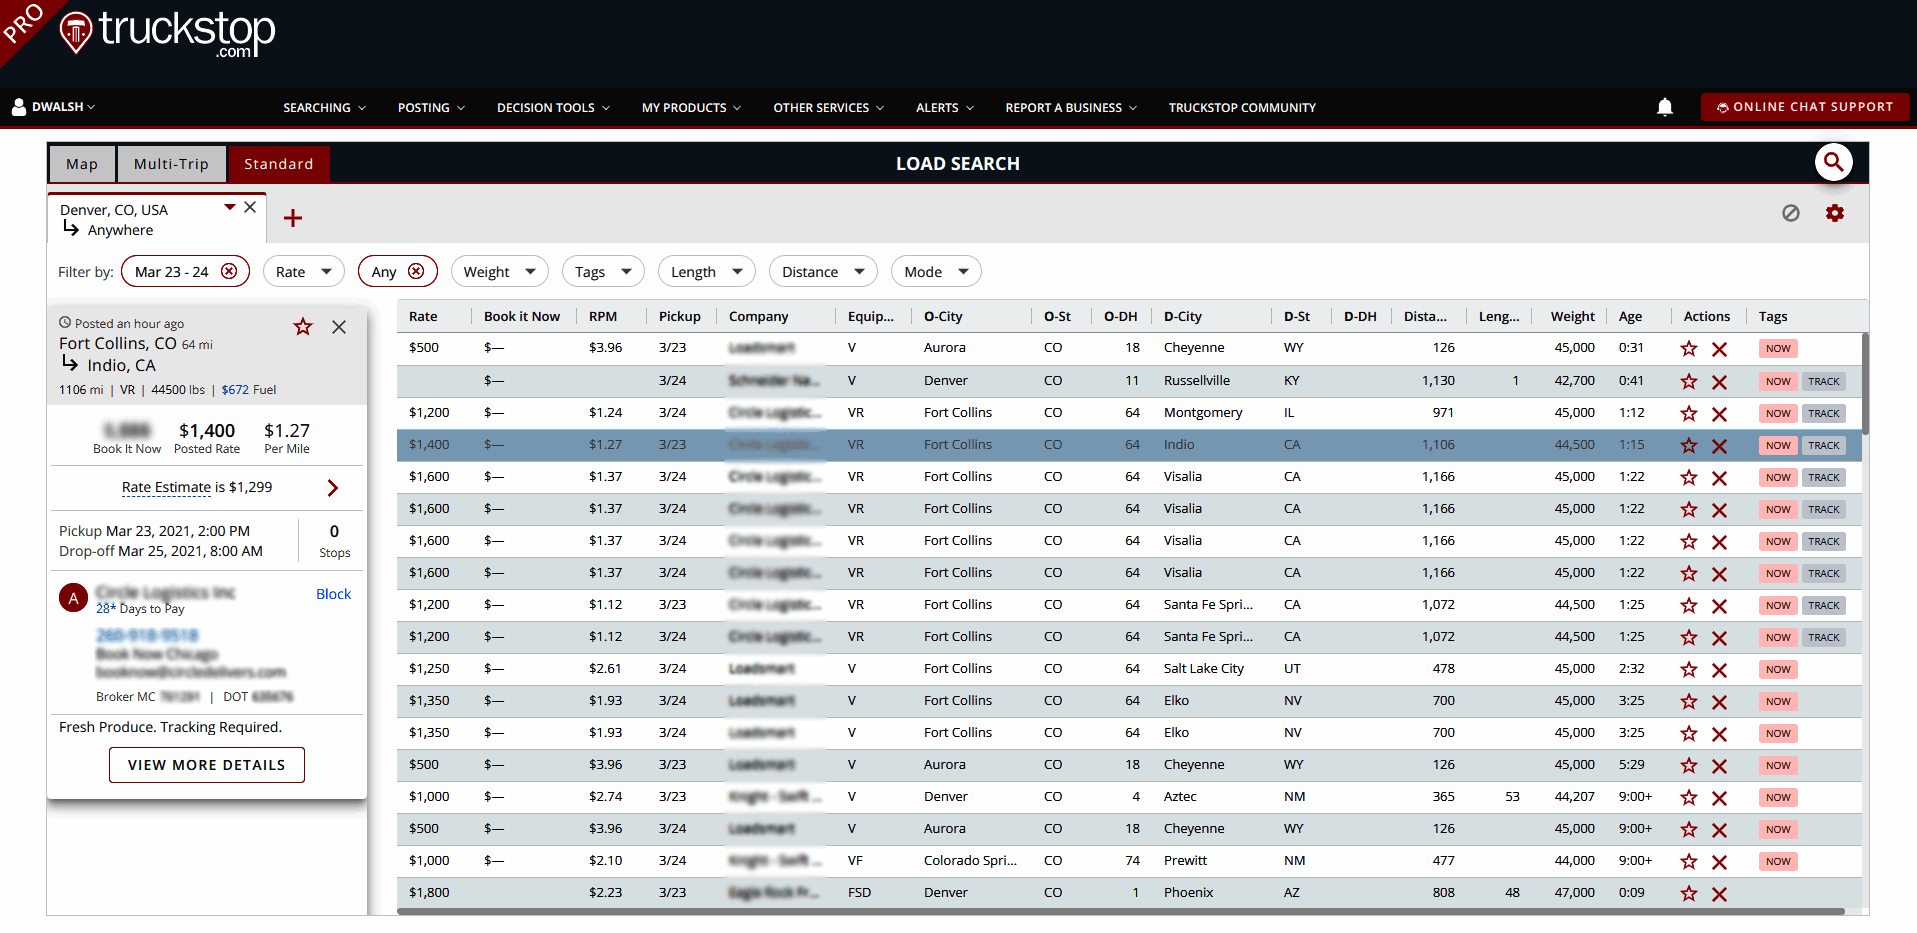Open the Decision Tools menu
This screenshot has height=933, width=1917.
click(x=552, y=108)
